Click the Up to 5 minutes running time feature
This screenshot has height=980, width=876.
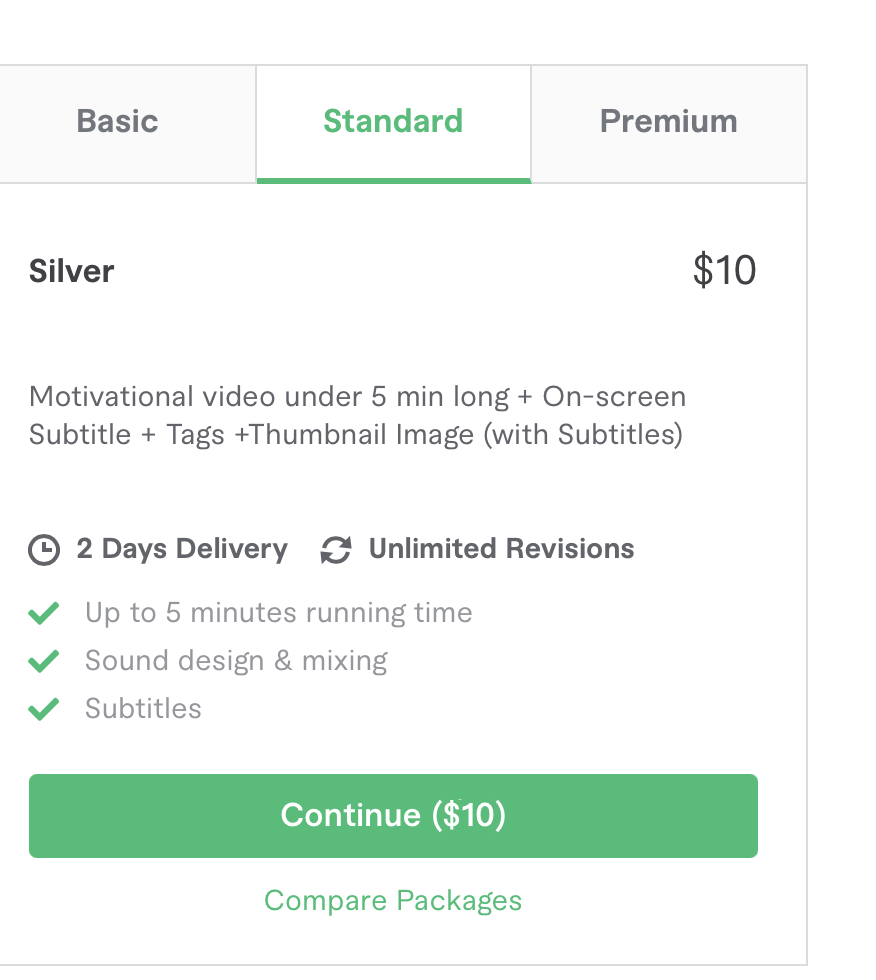pos(278,613)
